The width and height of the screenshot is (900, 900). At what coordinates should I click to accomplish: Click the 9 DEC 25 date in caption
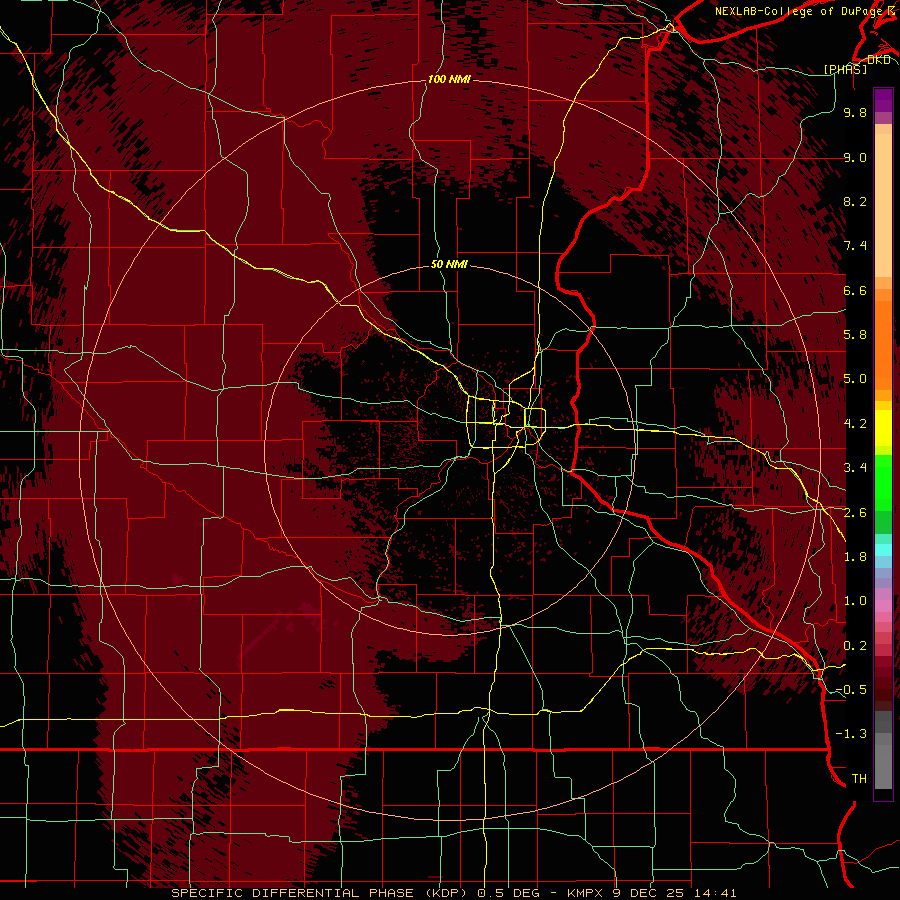click(650, 893)
